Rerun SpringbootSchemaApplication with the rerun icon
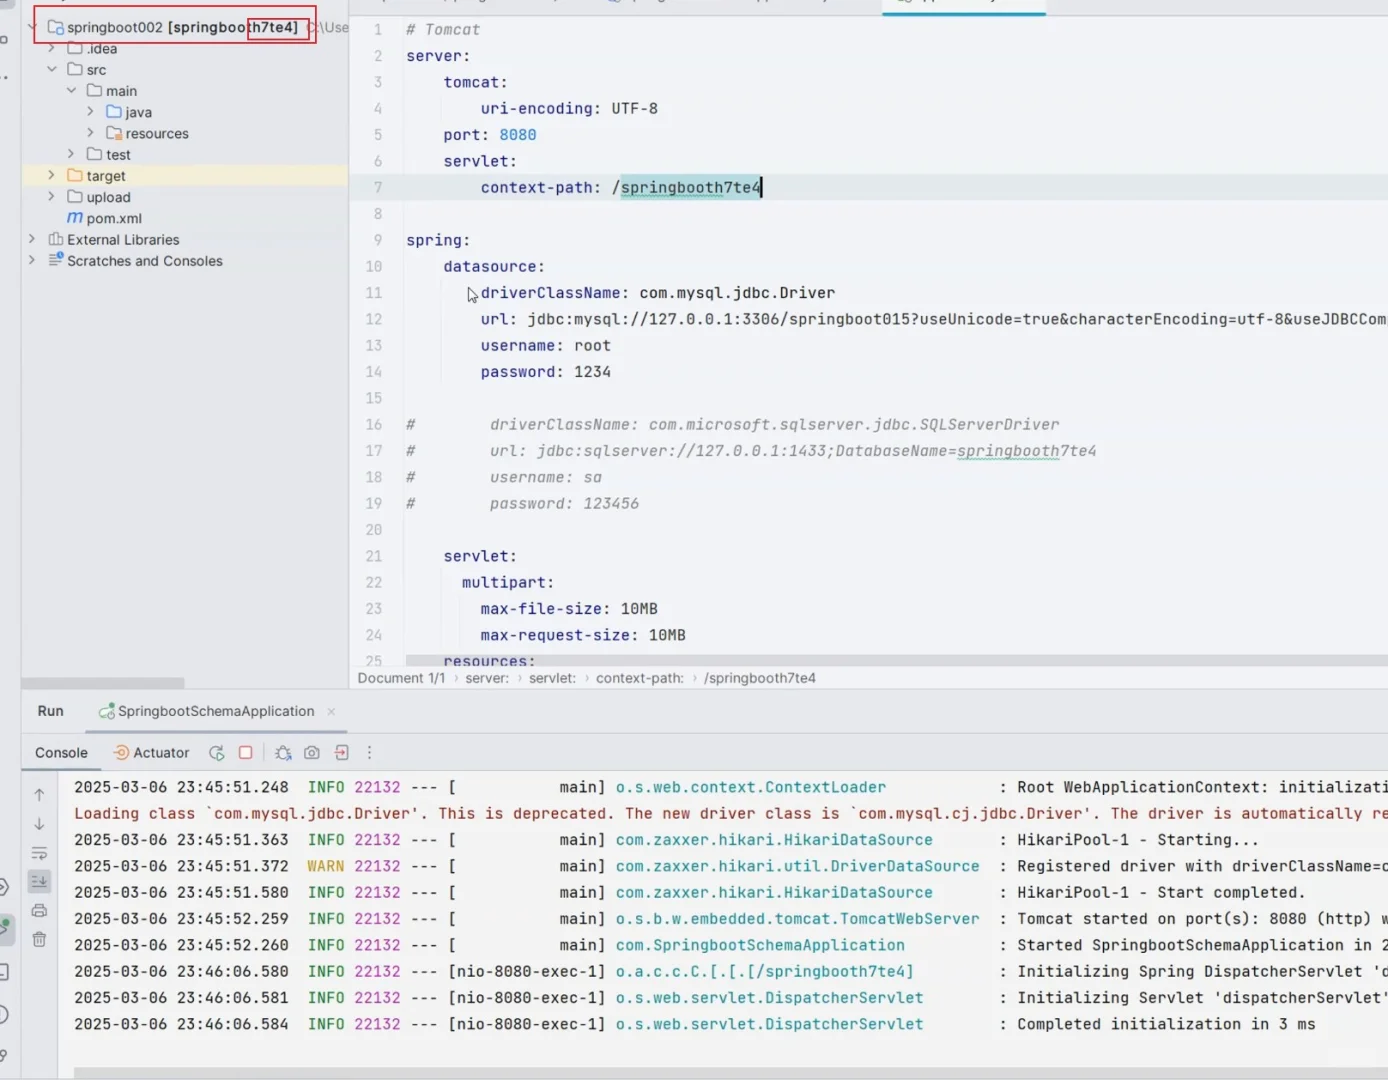The width and height of the screenshot is (1388, 1080). coord(216,752)
